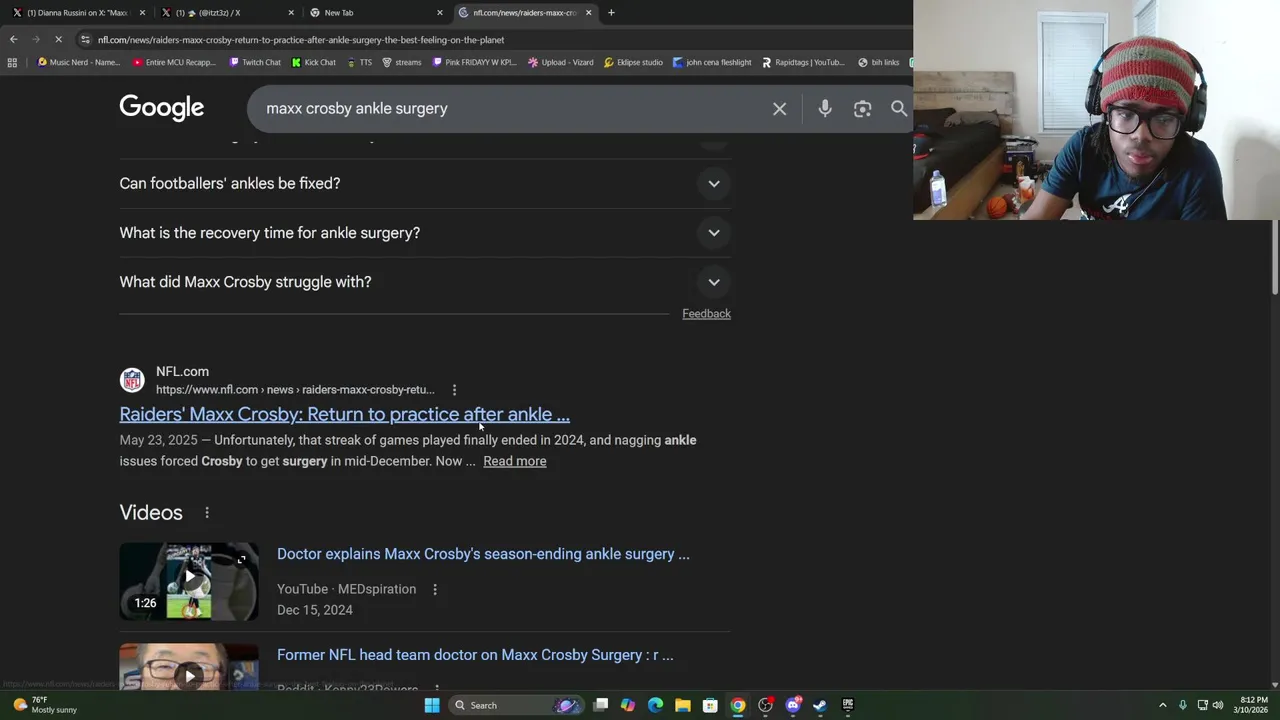
Task: Clear the Google search box
Action: coord(779,108)
